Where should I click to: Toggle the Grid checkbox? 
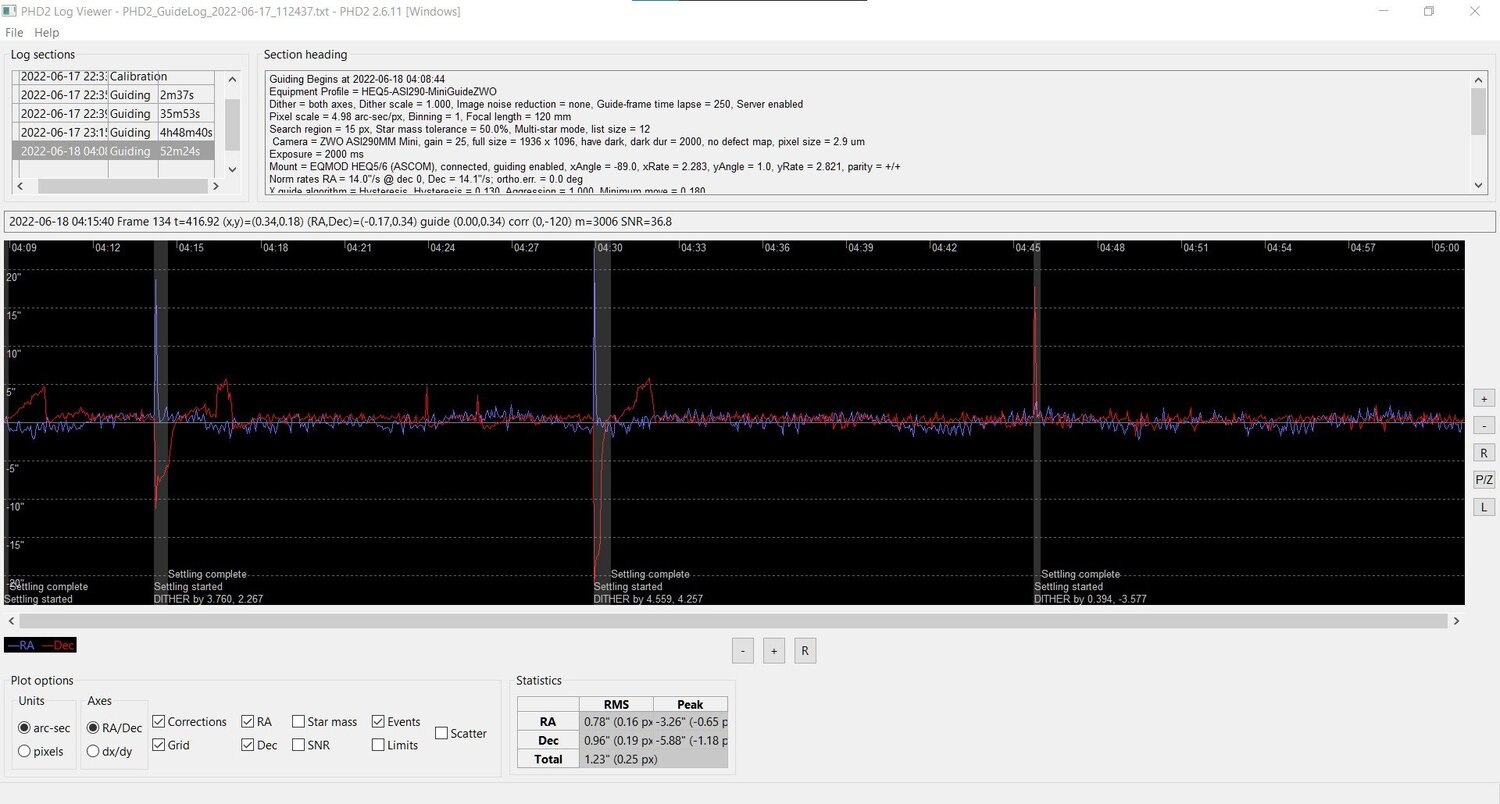pos(171,745)
